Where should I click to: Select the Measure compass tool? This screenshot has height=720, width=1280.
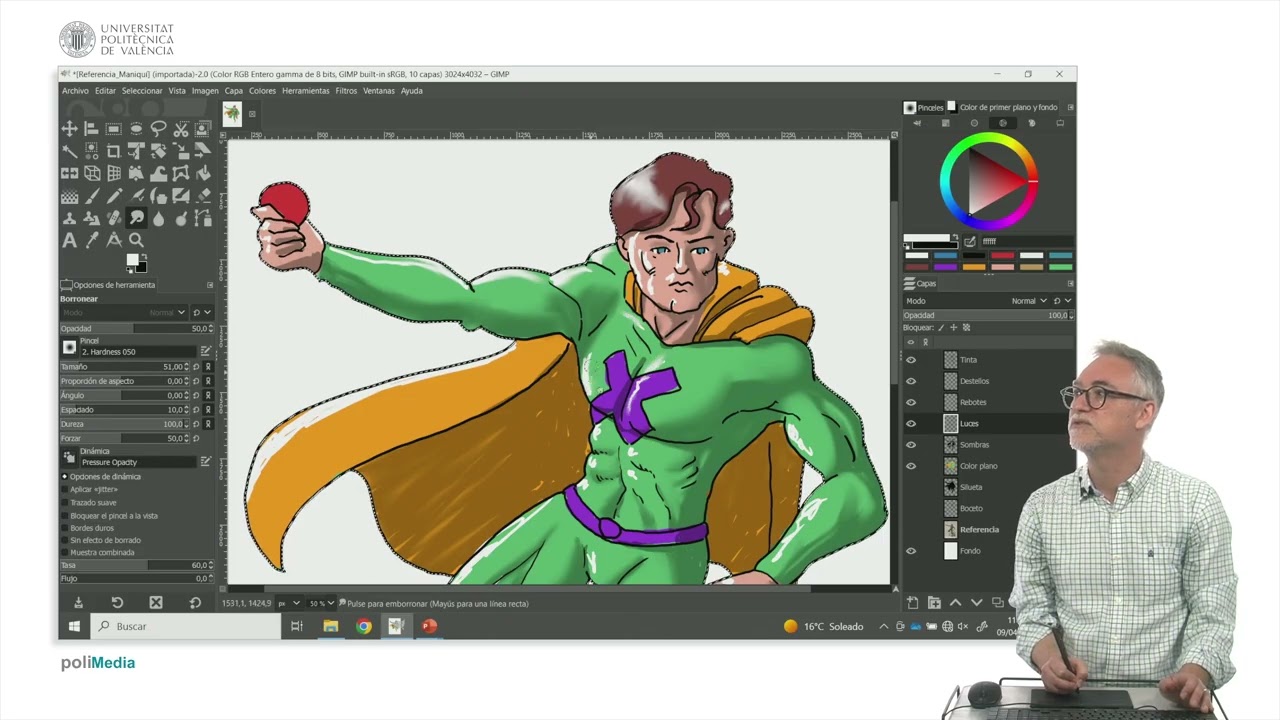click(x=114, y=240)
